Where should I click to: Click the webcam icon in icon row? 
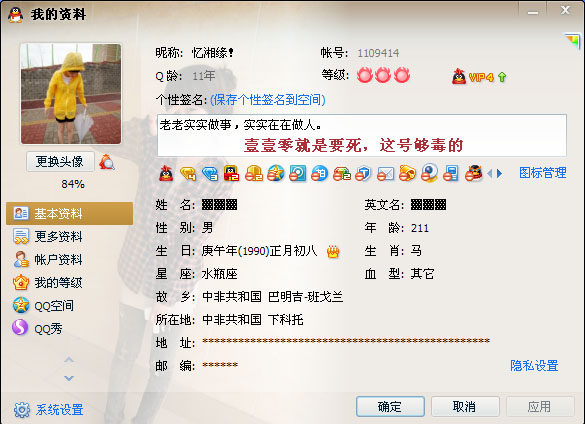(429, 173)
